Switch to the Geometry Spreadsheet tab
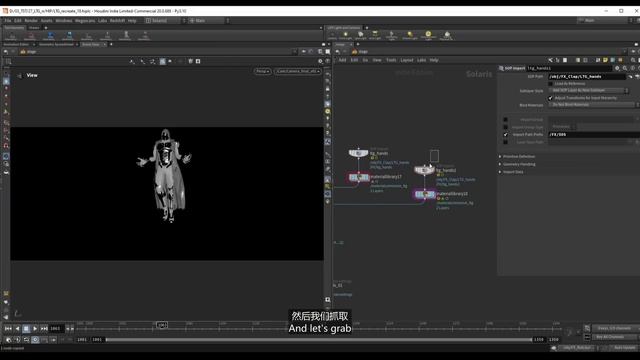Image resolution: width=640 pixels, height=360 pixels. (x=56, y=44)
